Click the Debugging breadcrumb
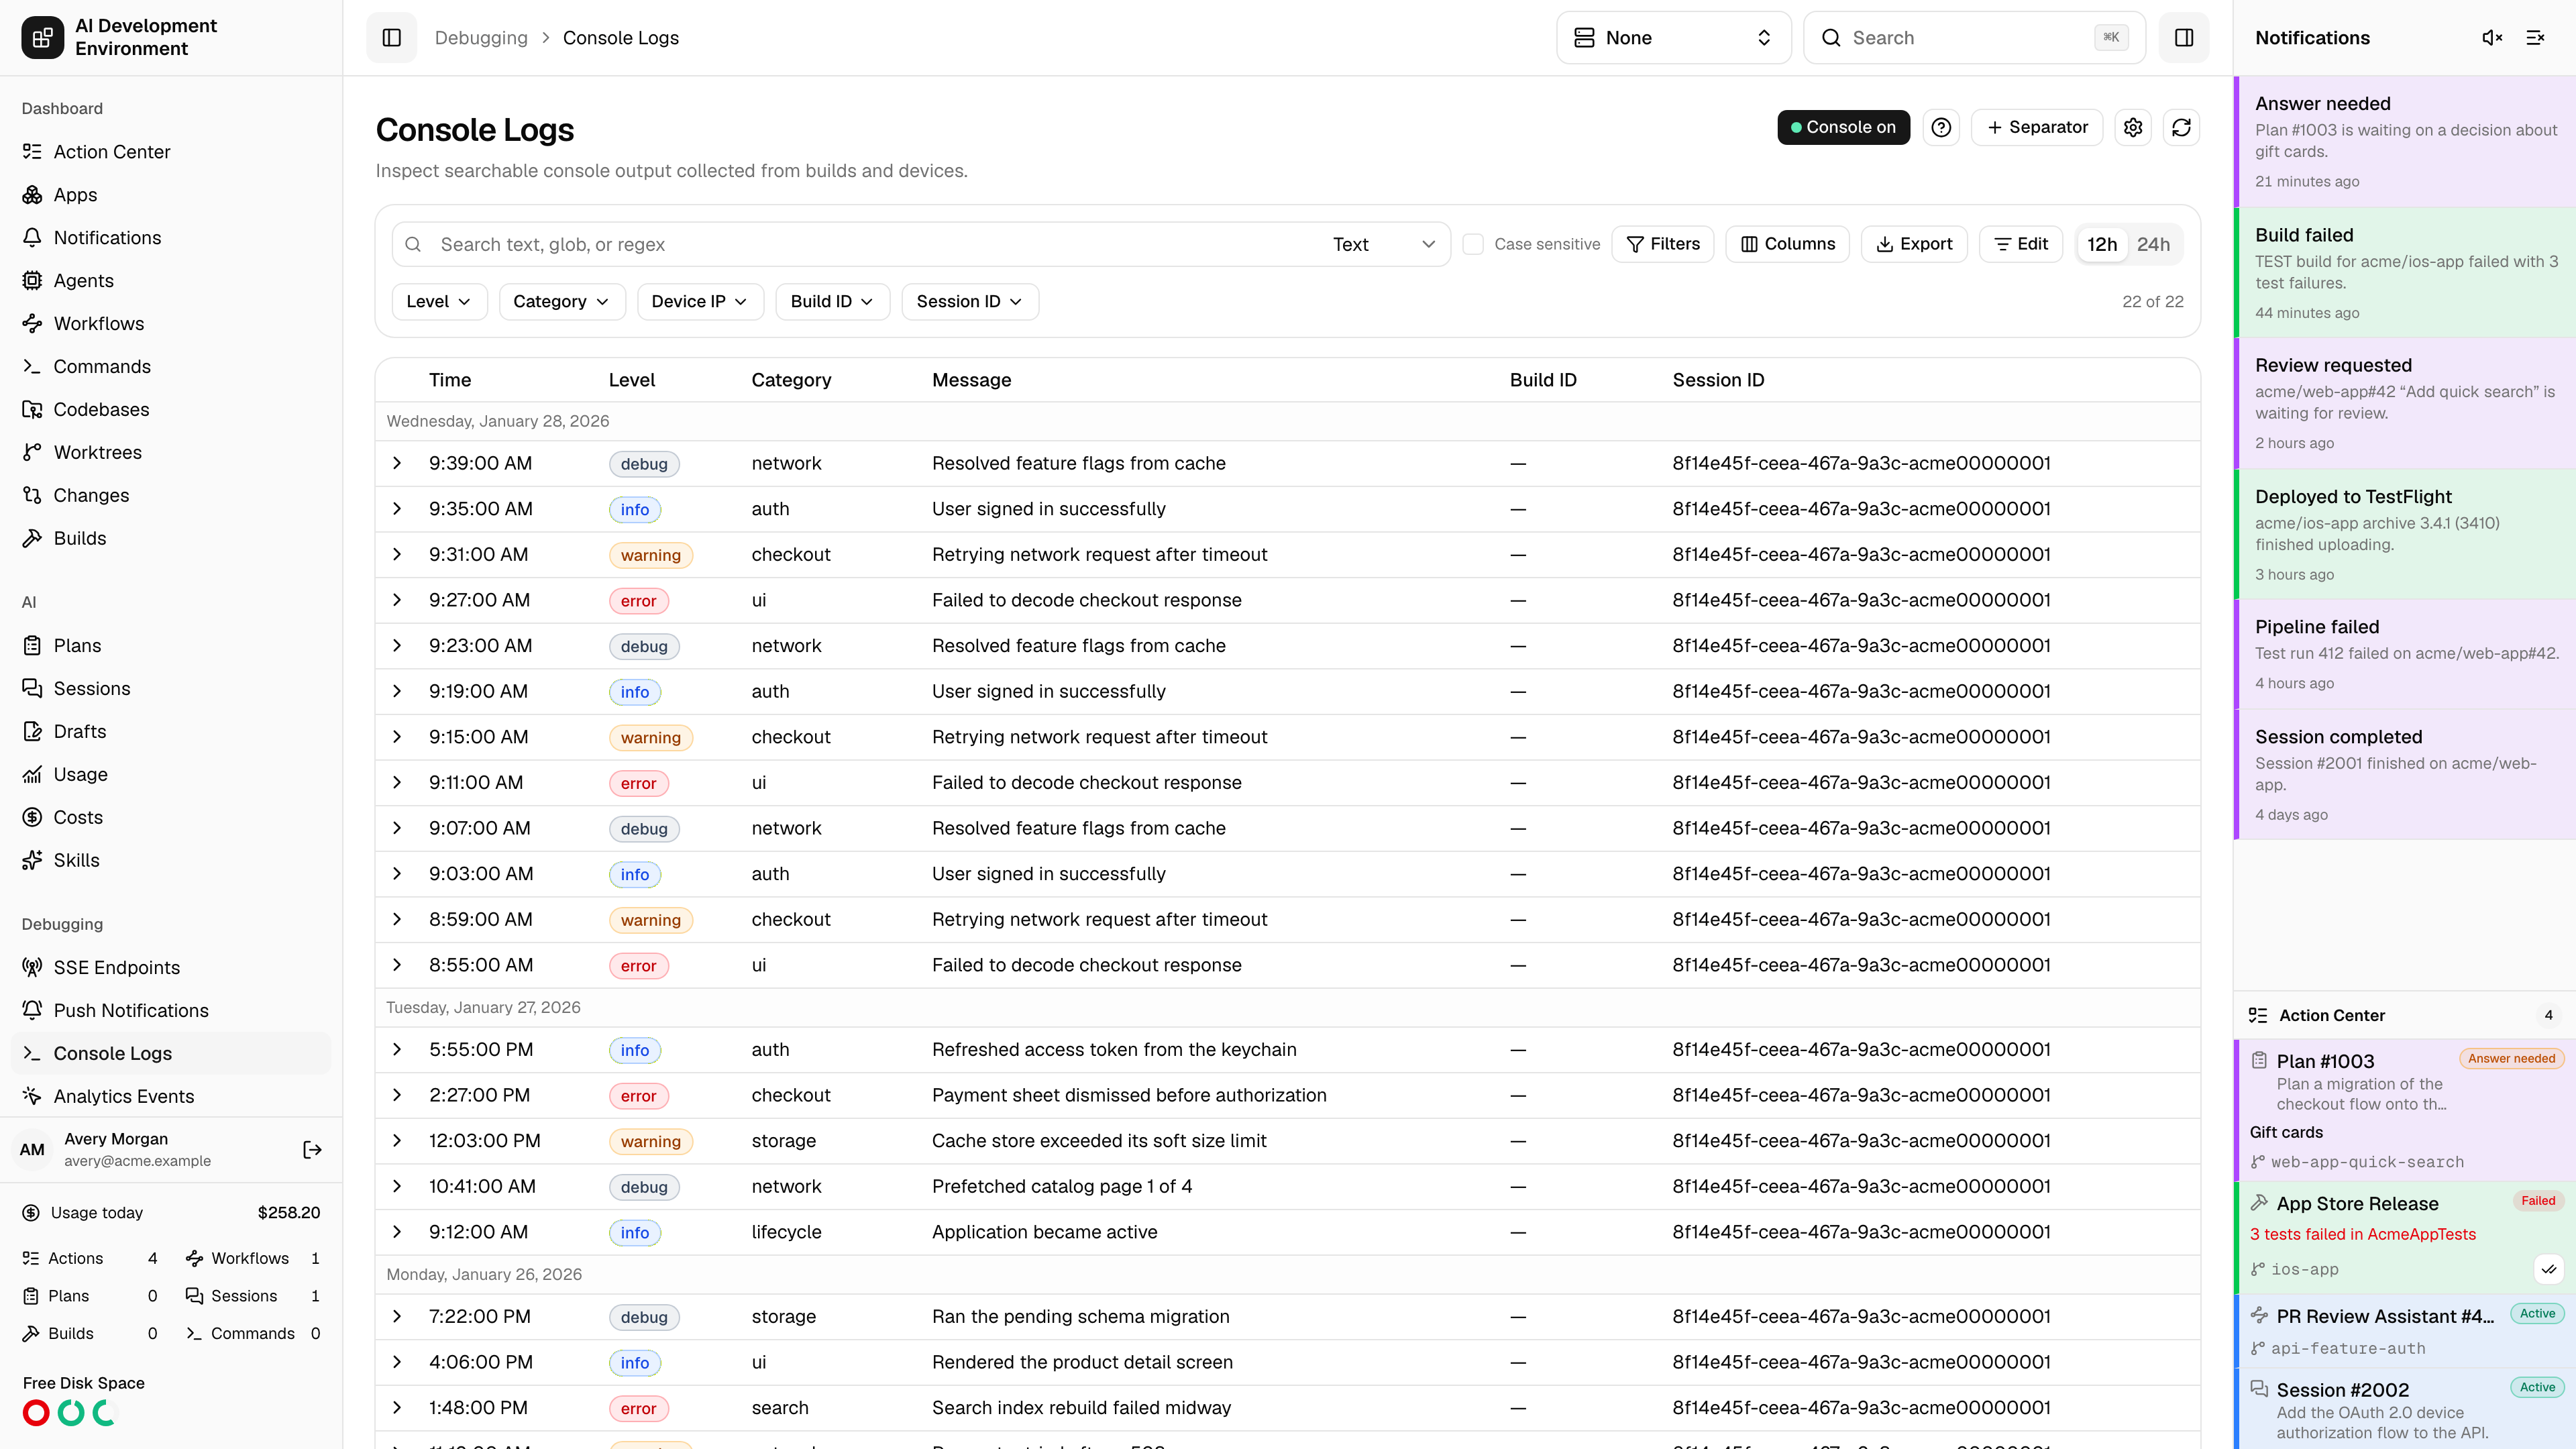2576x1449 pixels. 481,38
